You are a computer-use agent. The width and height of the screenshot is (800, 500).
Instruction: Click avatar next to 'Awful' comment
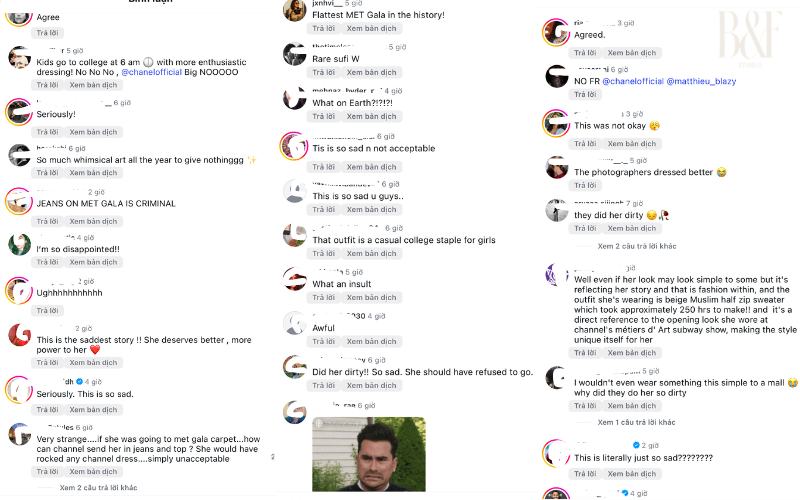tap(295, 323)
